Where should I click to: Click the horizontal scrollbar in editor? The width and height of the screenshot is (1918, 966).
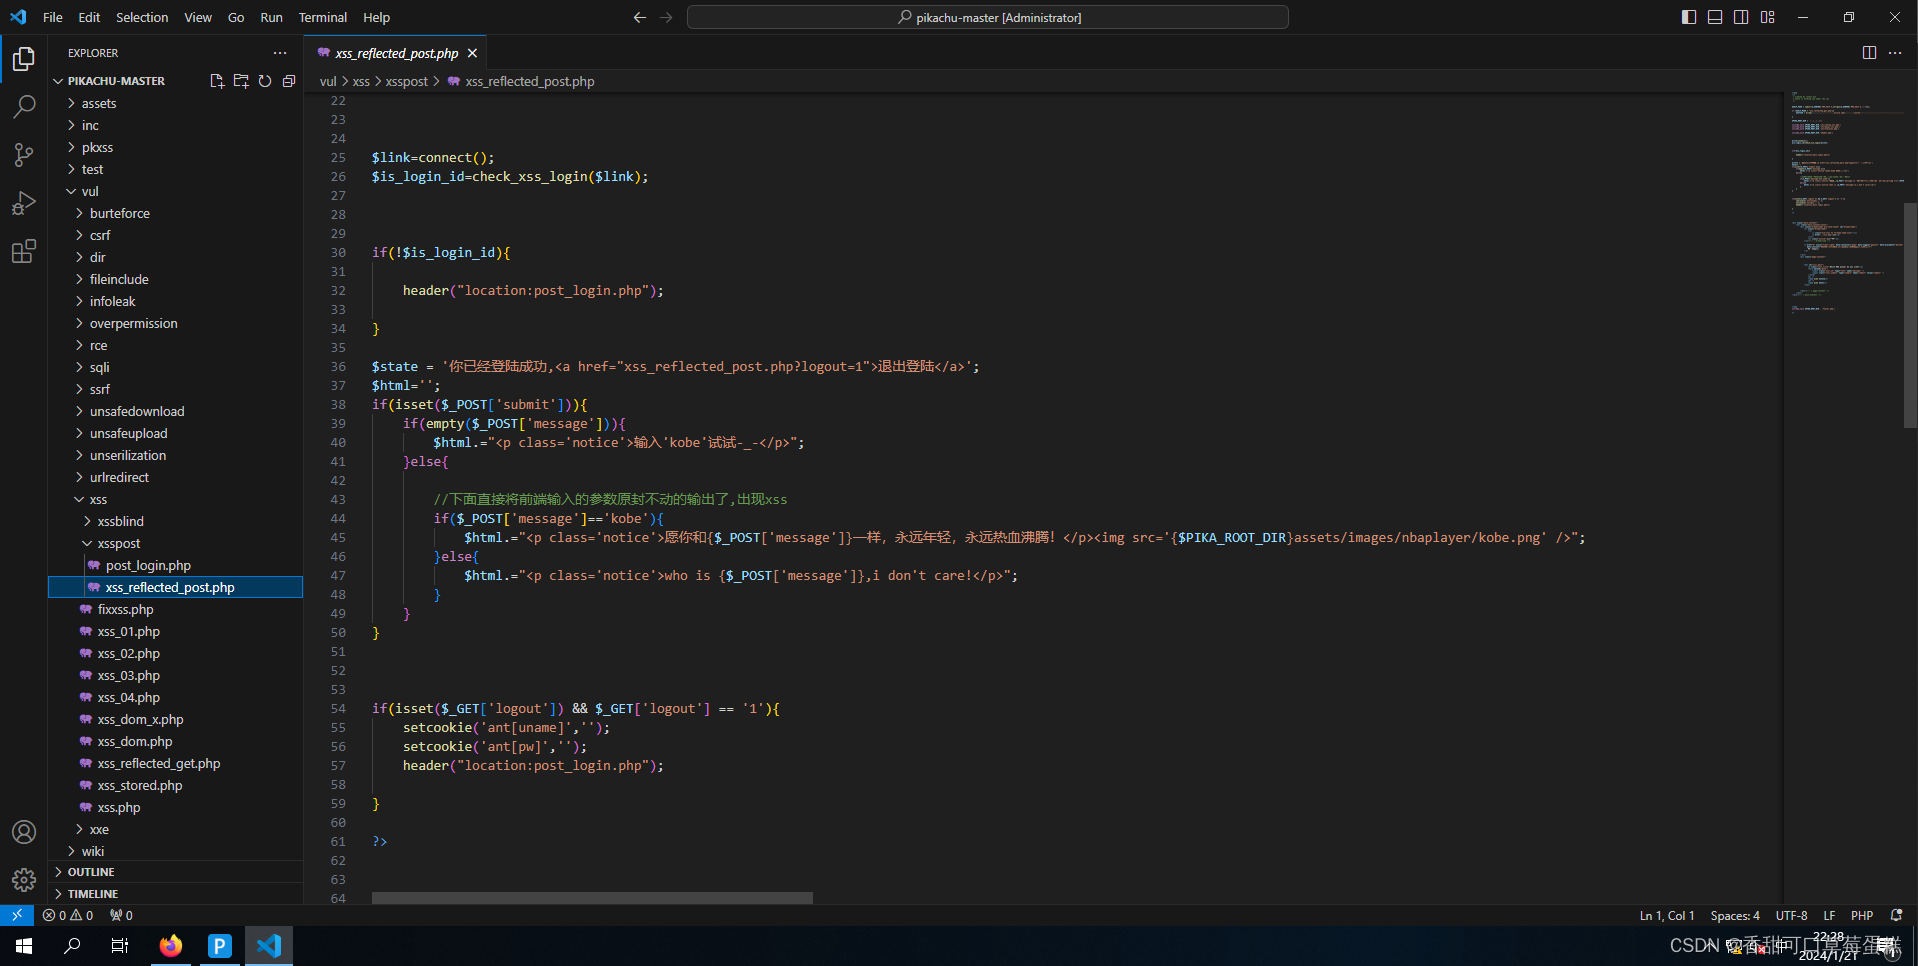tap(592, 898)
